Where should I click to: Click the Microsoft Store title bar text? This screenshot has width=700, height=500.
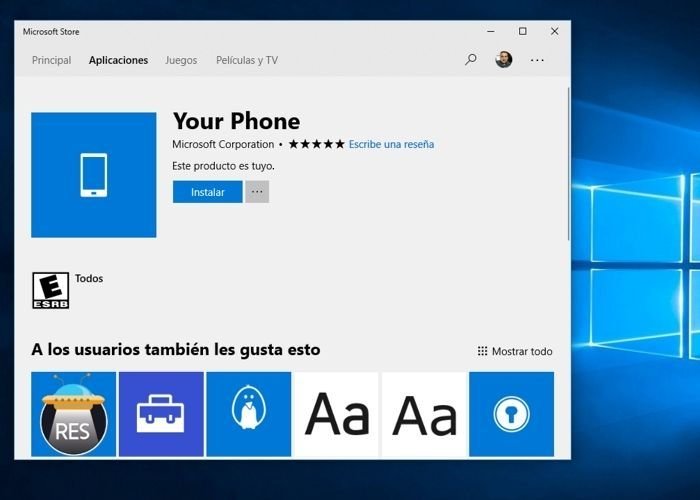51,32
